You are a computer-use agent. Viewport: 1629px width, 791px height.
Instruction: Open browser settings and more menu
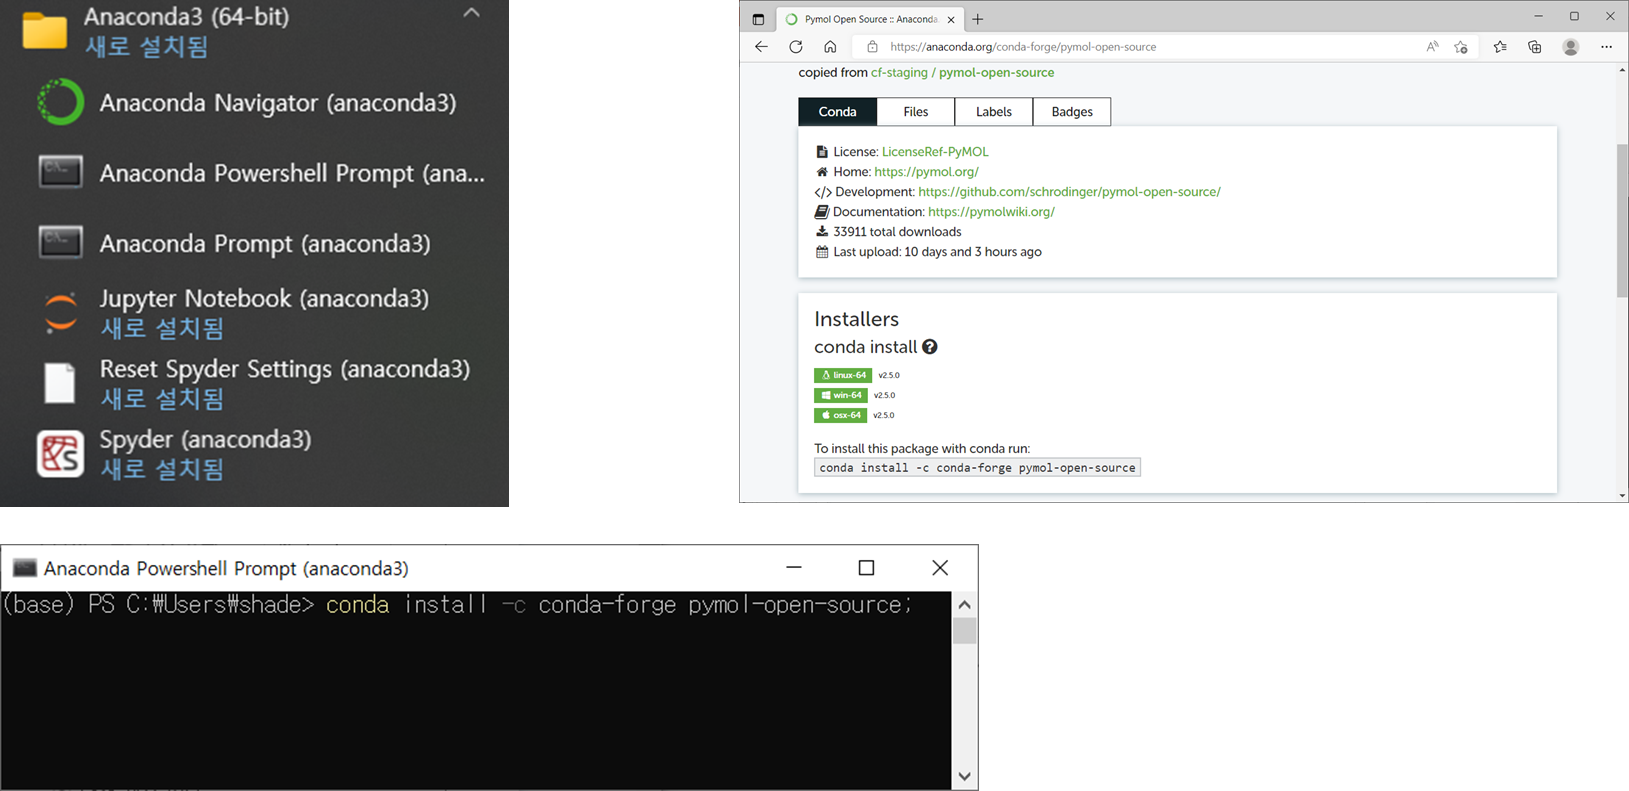pos(1607,47)
